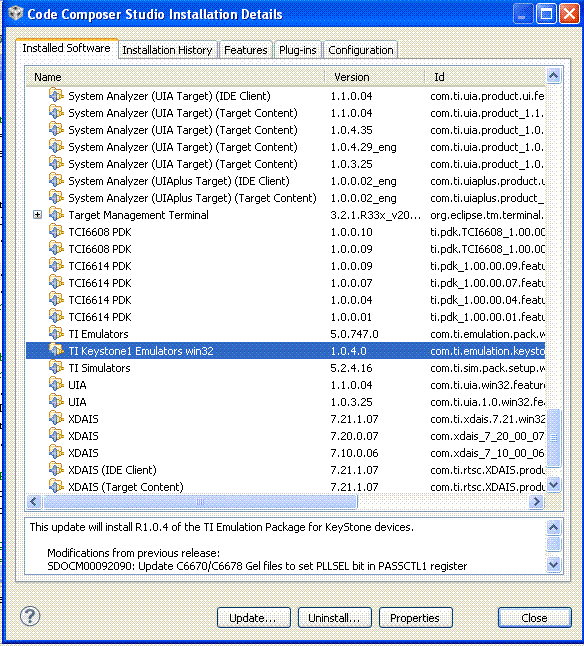Click the description pane scroll up arrow
This screenshot has height=646, width=584.
click(x=554, y=527)
